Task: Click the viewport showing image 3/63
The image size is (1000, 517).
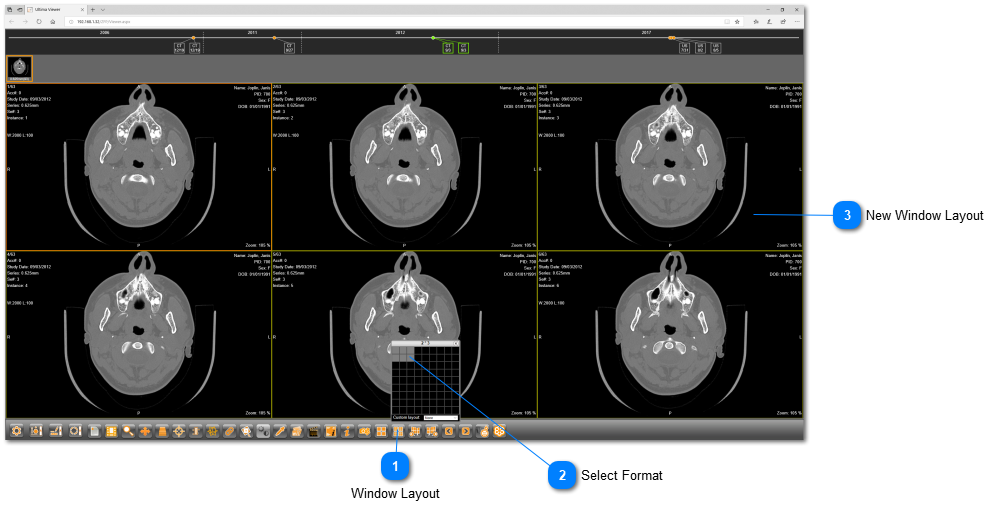Action: [670, 166]
